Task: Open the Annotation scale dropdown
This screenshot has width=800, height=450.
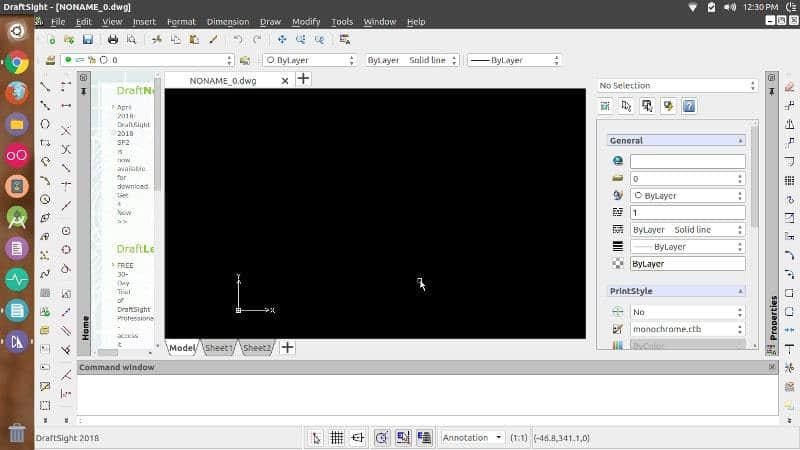Action: pyautogui.click(x=473, y=437)
